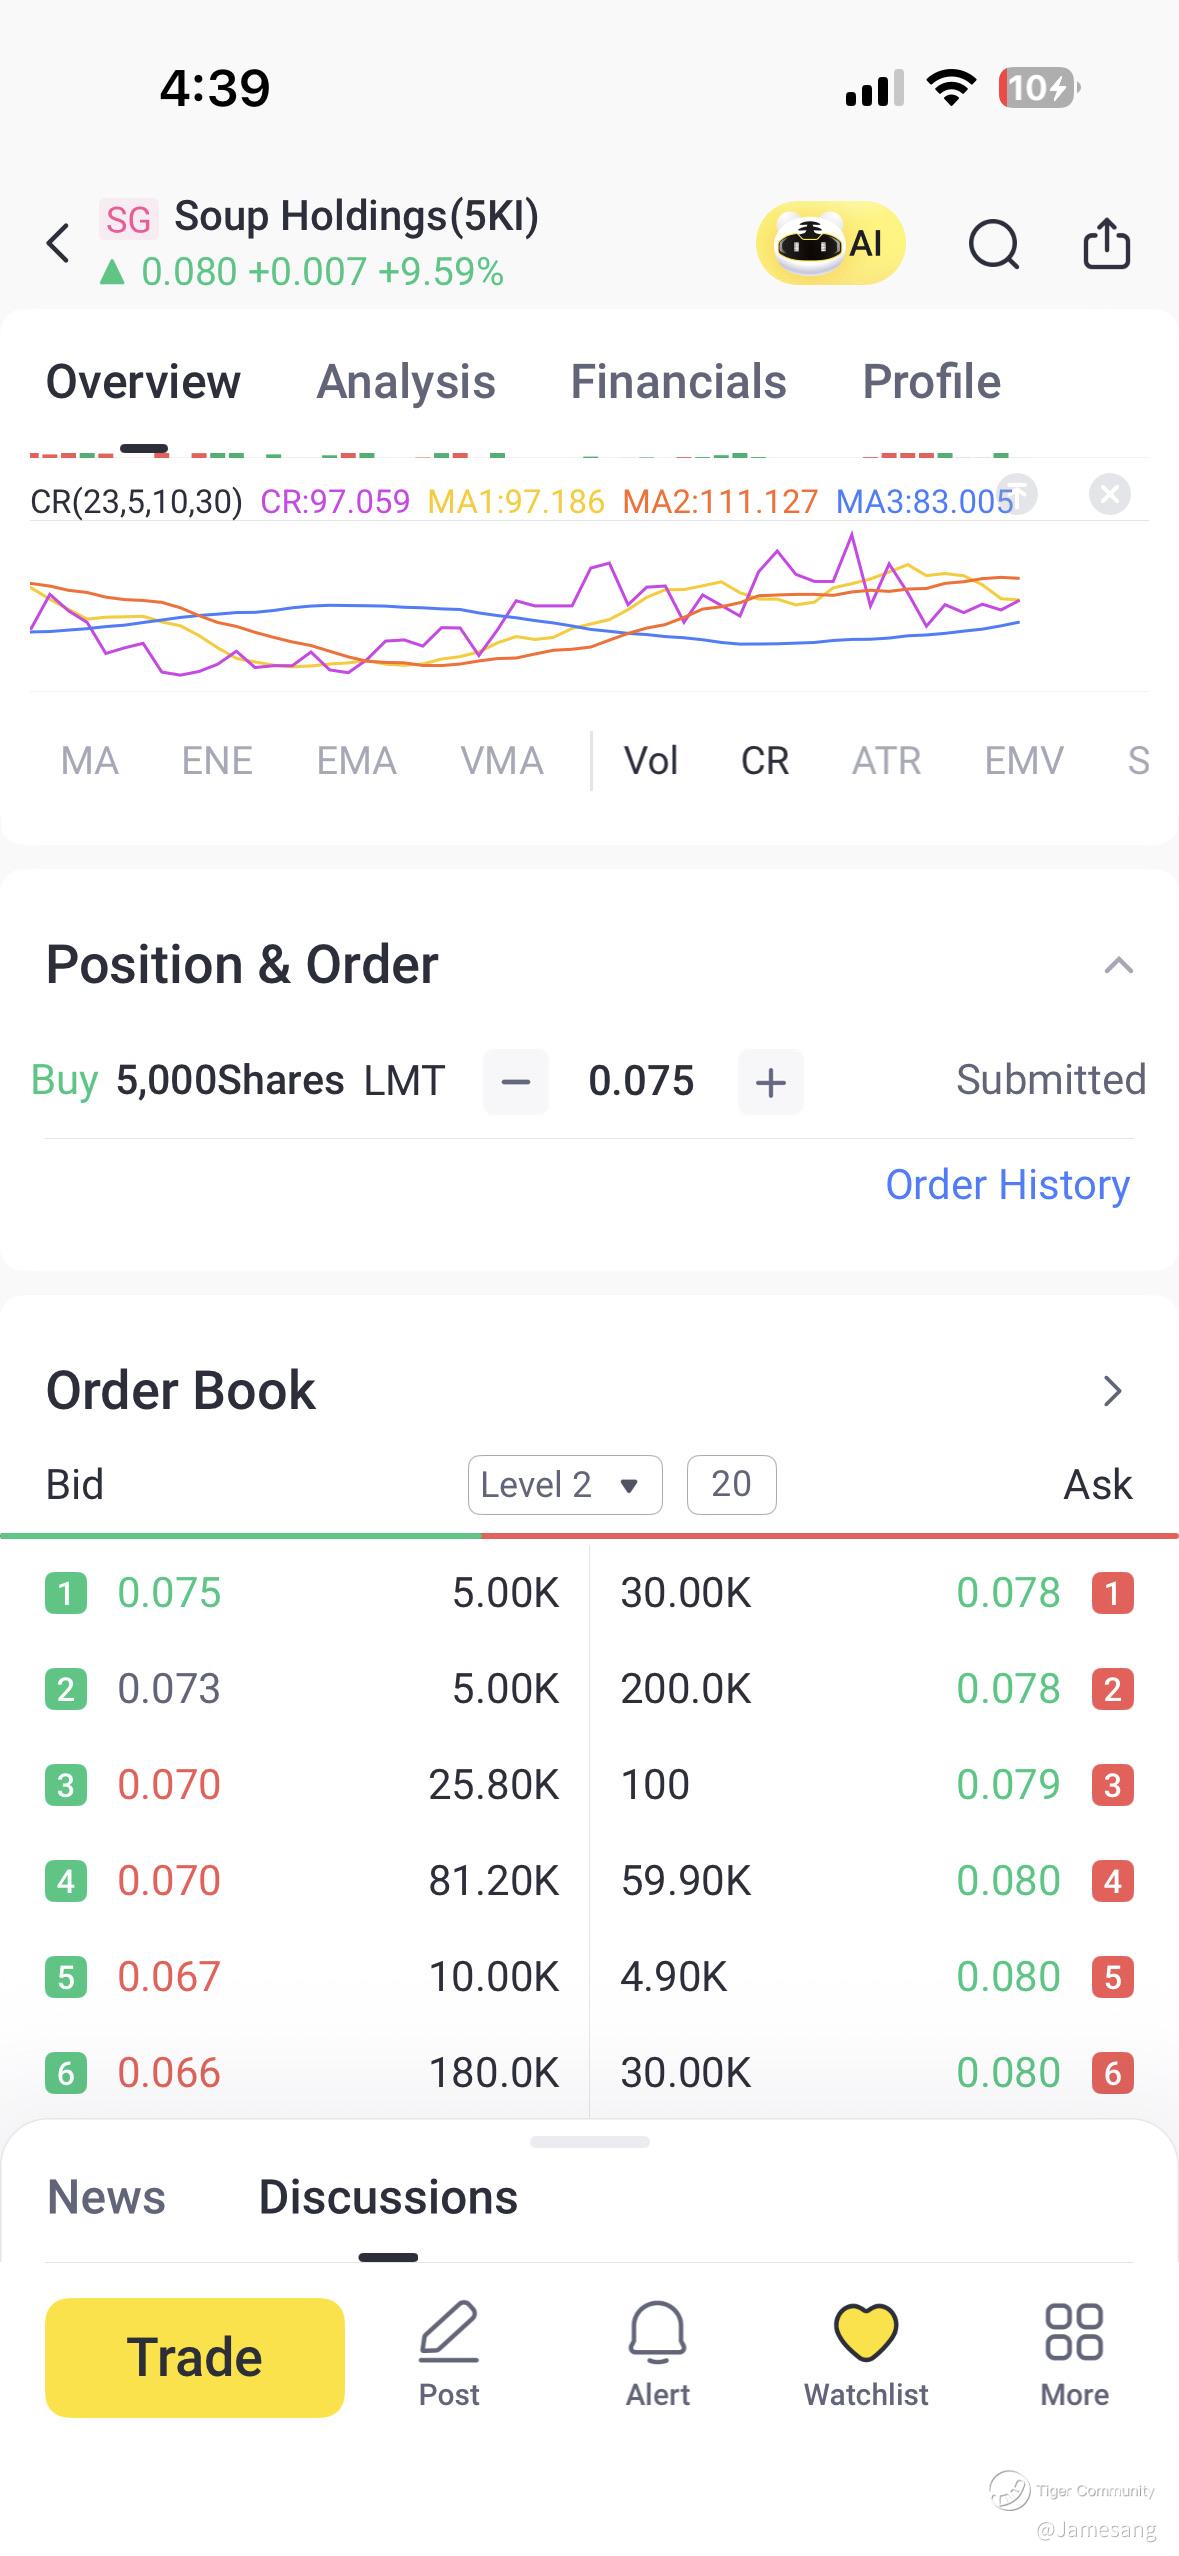Tap the search magnifier icon

point(993,244)
